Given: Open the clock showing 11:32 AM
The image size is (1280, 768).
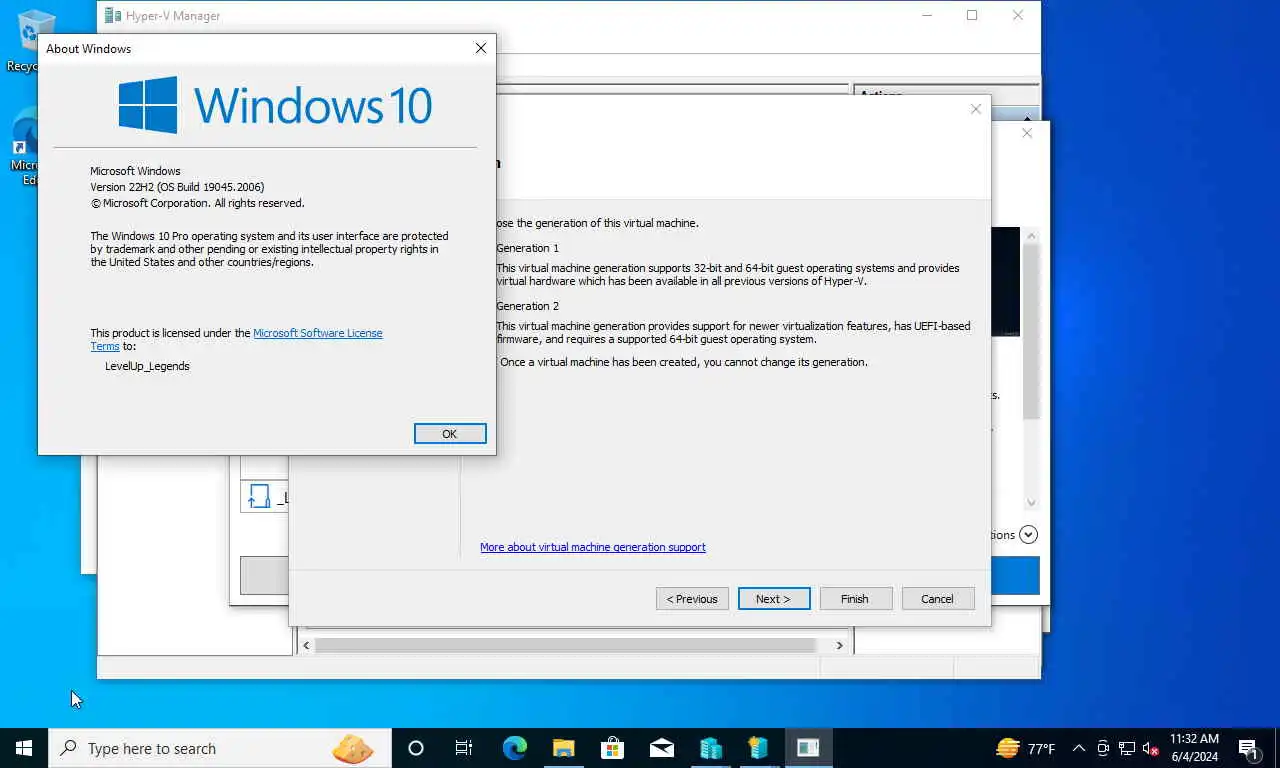Looking at the screenshot, I should pyautogui.click(x=1194, y=748).
